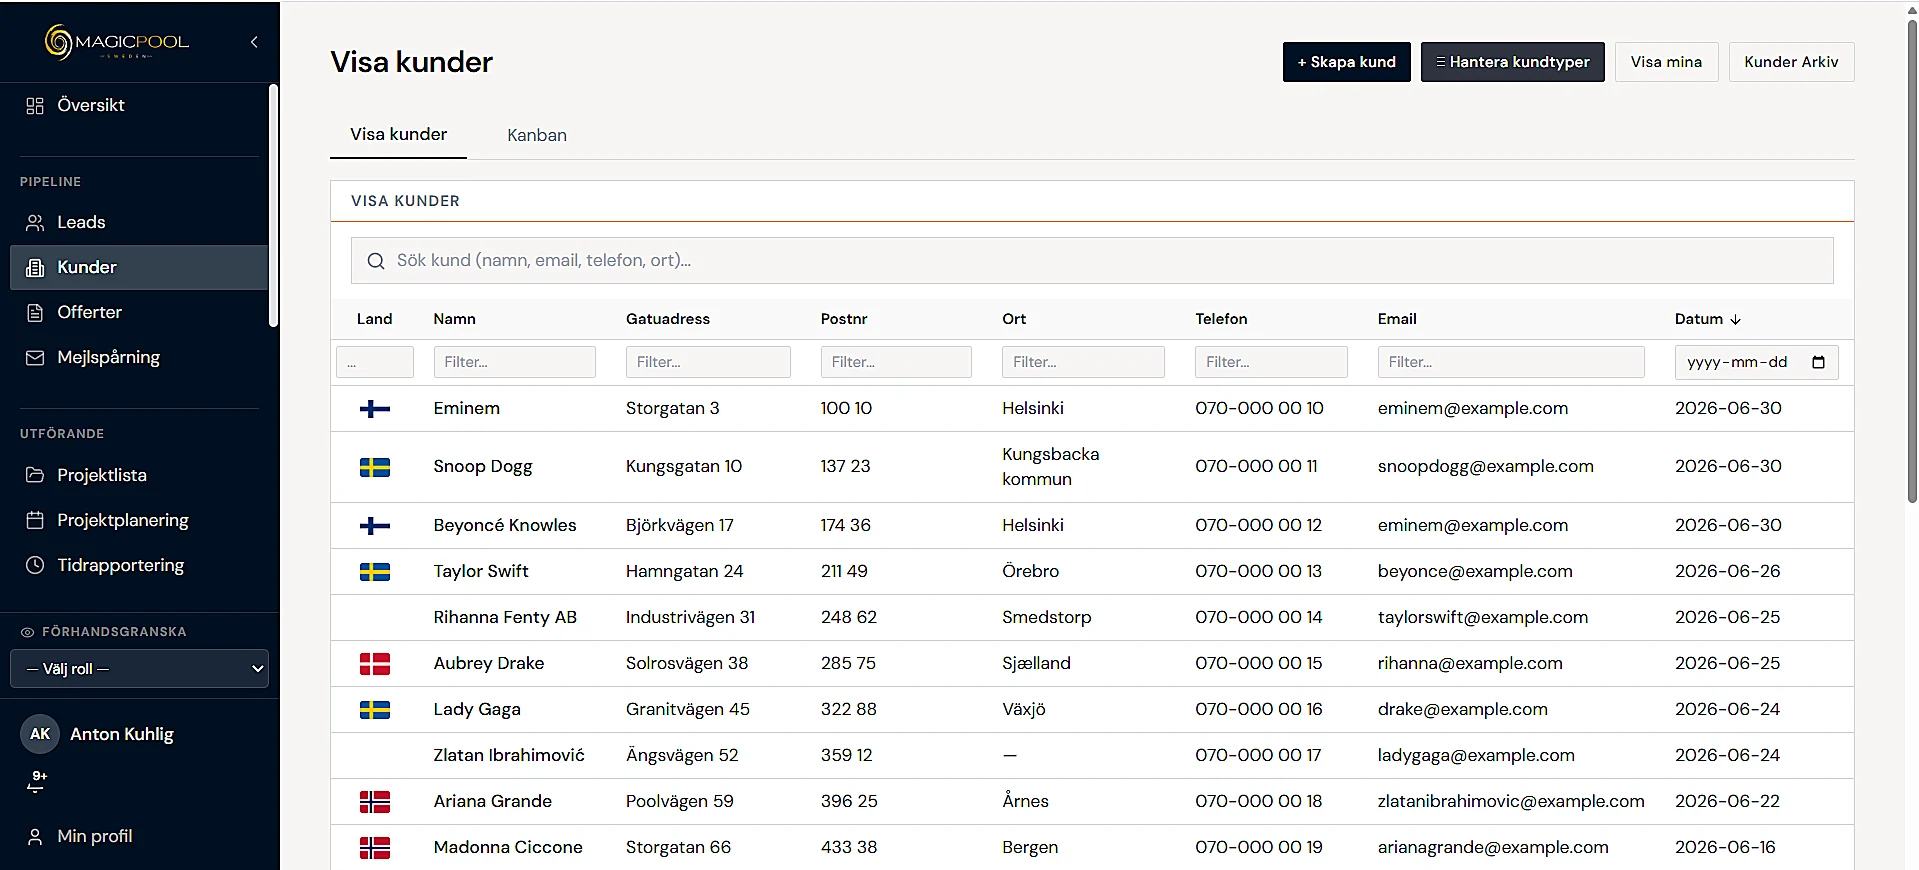Click the MagicPool logo
This screenshot has height=870, width=1919.
click(117, 42)
